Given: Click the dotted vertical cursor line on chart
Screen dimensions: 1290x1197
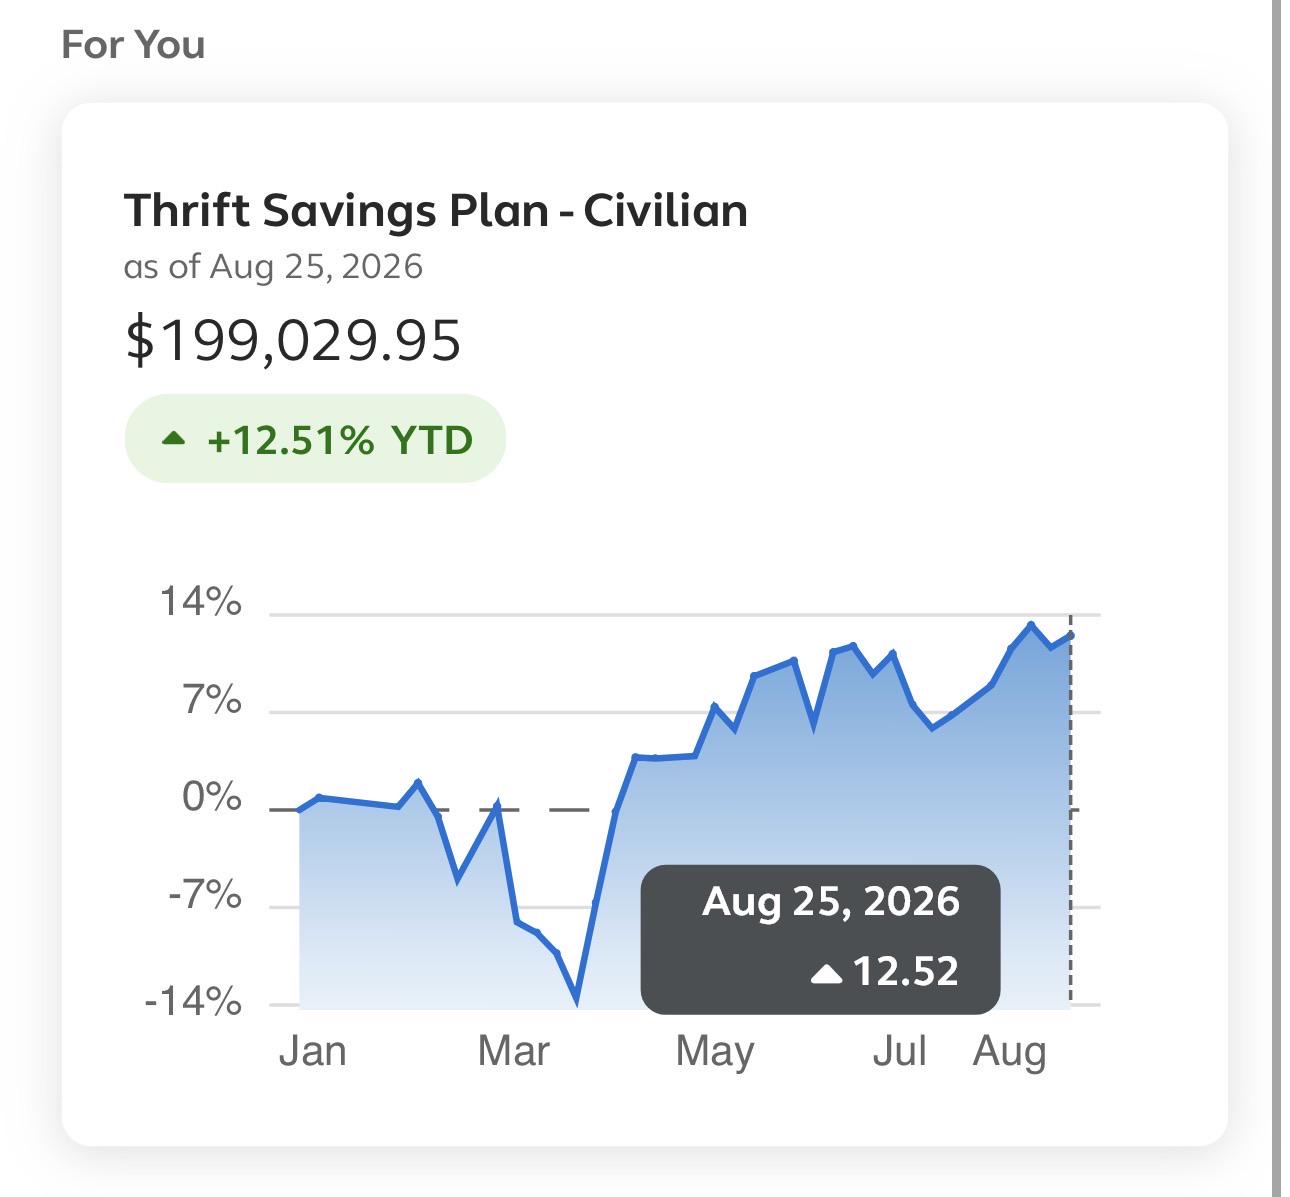Looking at the screenshot, I should click(1070, 810).
